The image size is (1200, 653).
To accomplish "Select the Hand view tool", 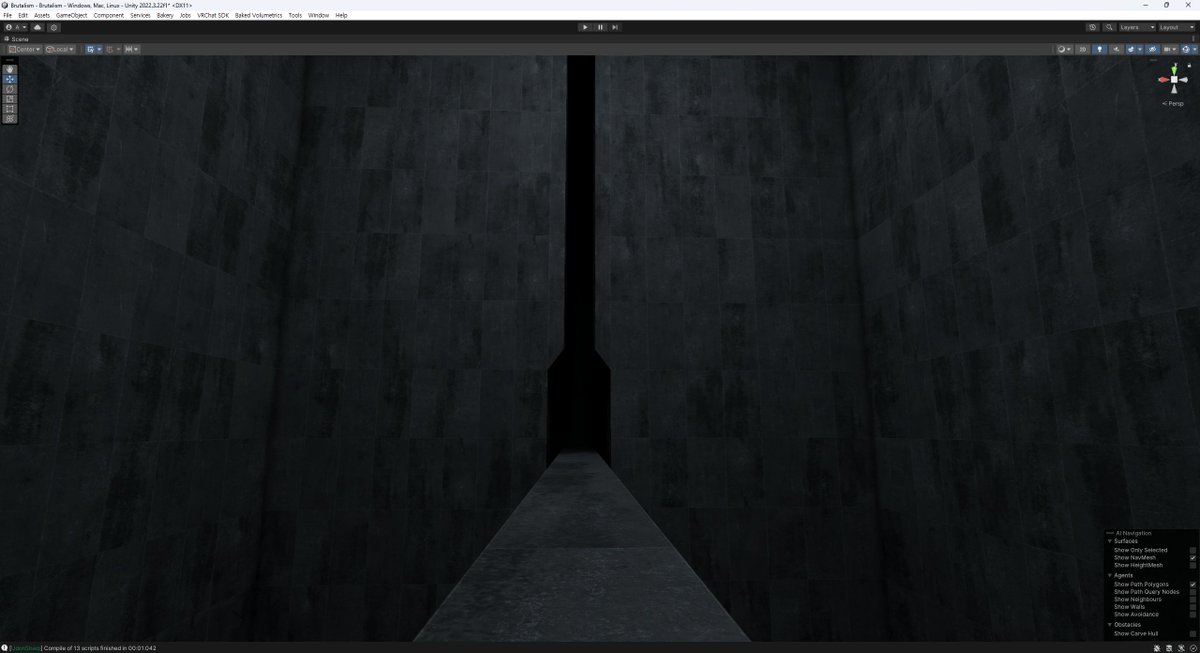I will 10,69.
